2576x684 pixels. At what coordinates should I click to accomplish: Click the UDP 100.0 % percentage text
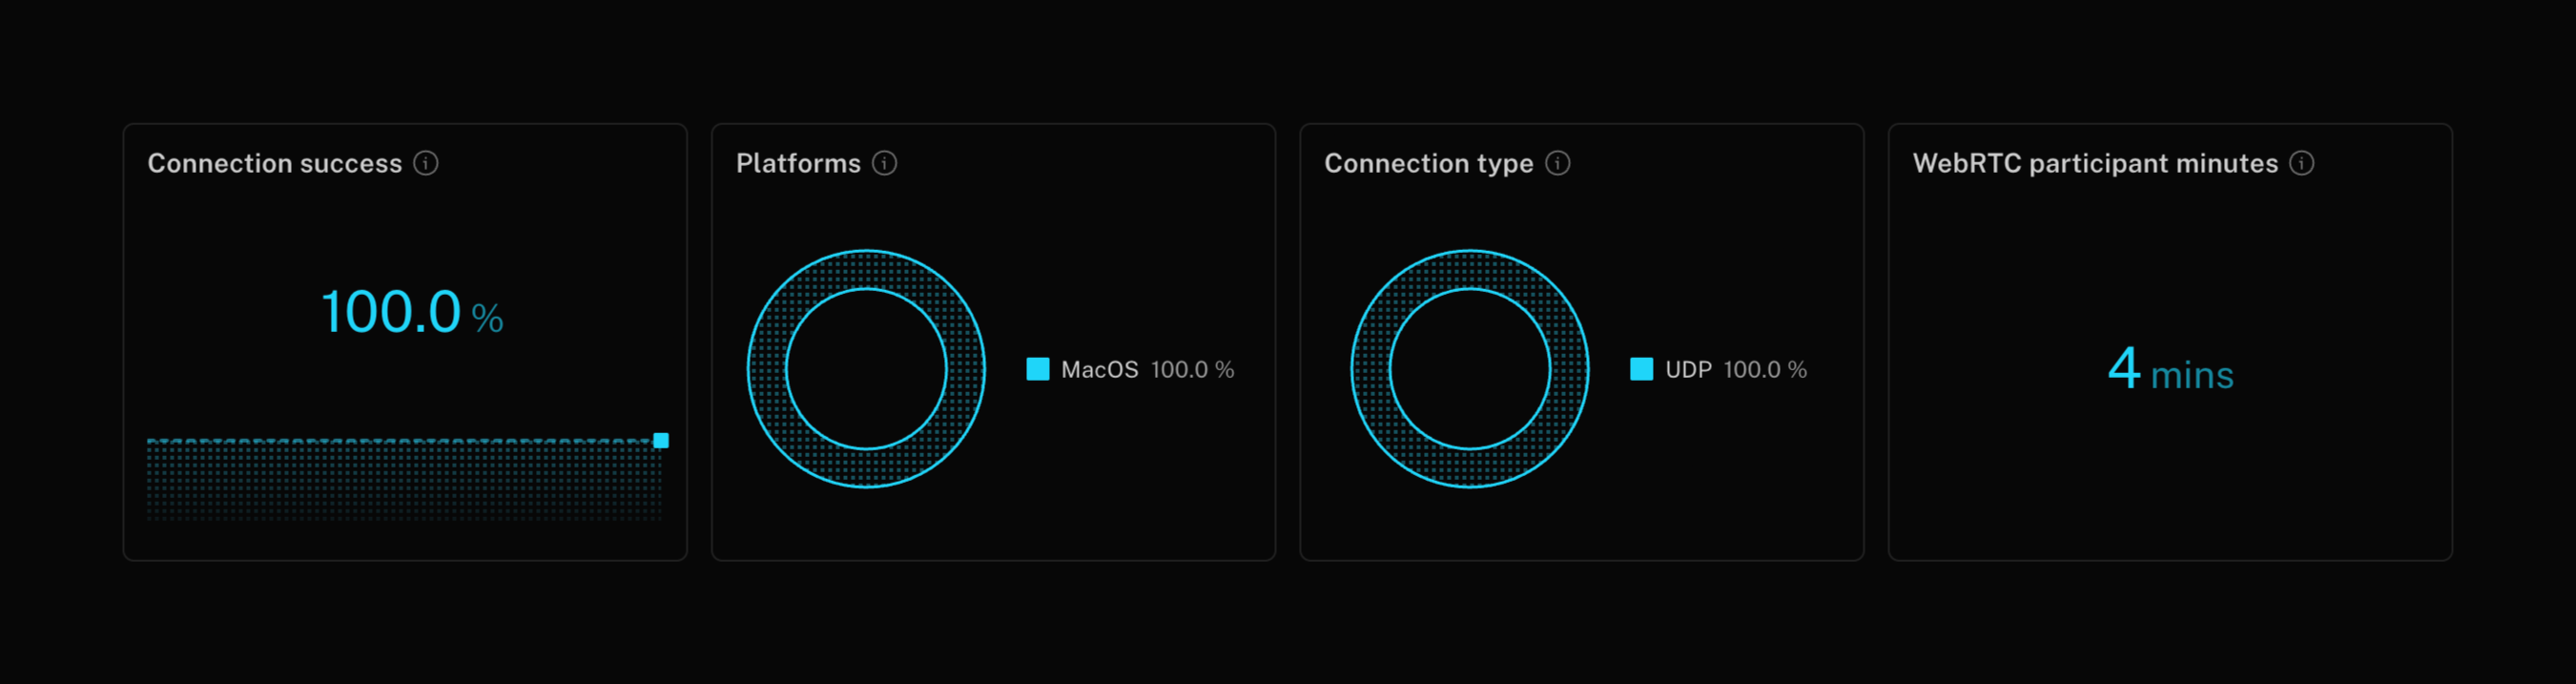[1765, 370]
